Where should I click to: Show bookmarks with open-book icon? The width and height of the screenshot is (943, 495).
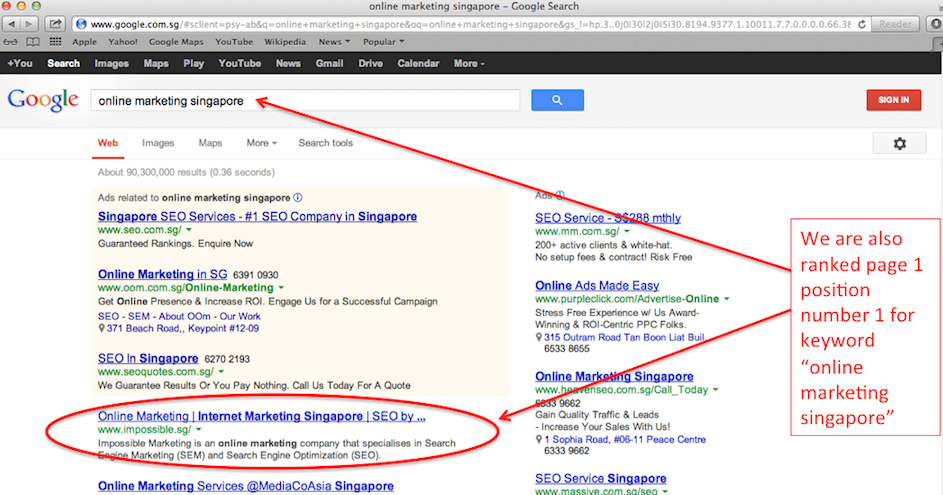click(x=33, y=42)
